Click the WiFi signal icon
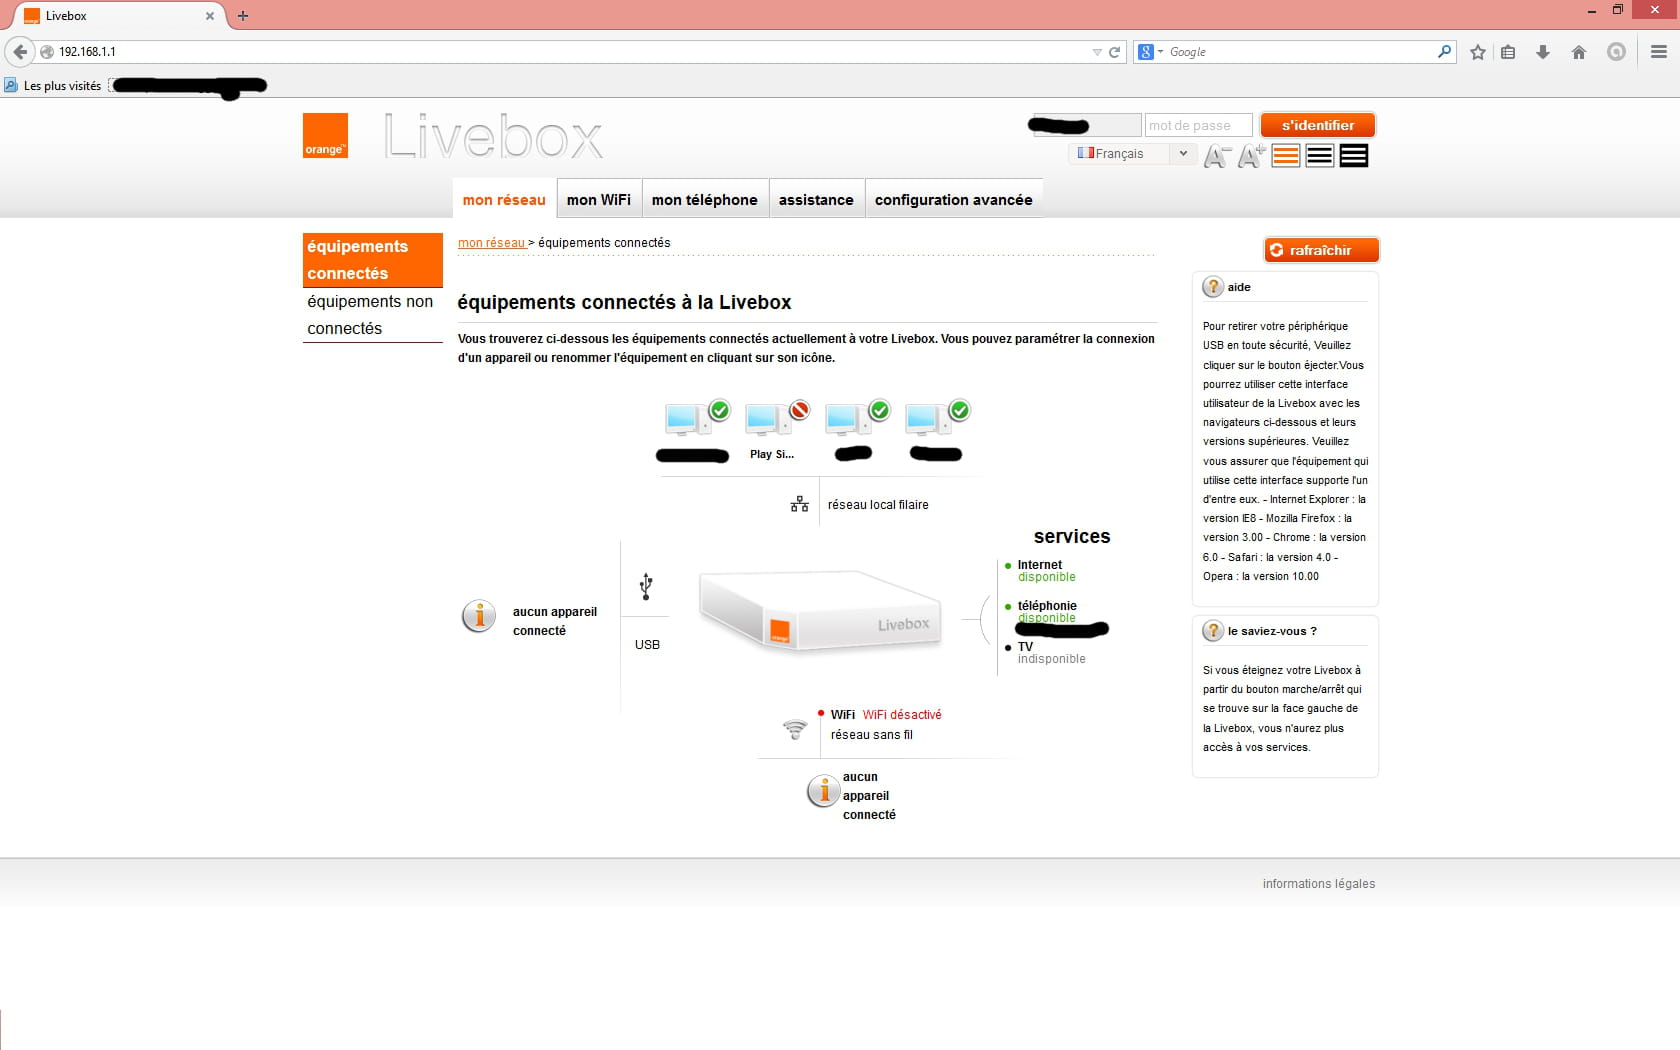Viewport: 1680px width, 1050px height. click(x=795, y=729)
